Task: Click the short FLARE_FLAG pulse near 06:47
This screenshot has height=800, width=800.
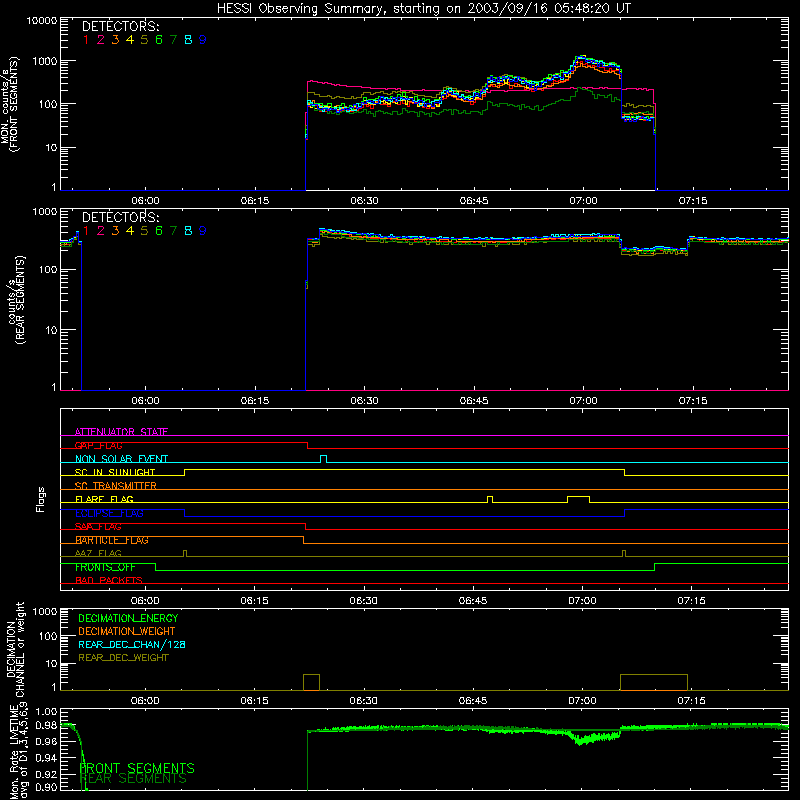Action: 490,499
